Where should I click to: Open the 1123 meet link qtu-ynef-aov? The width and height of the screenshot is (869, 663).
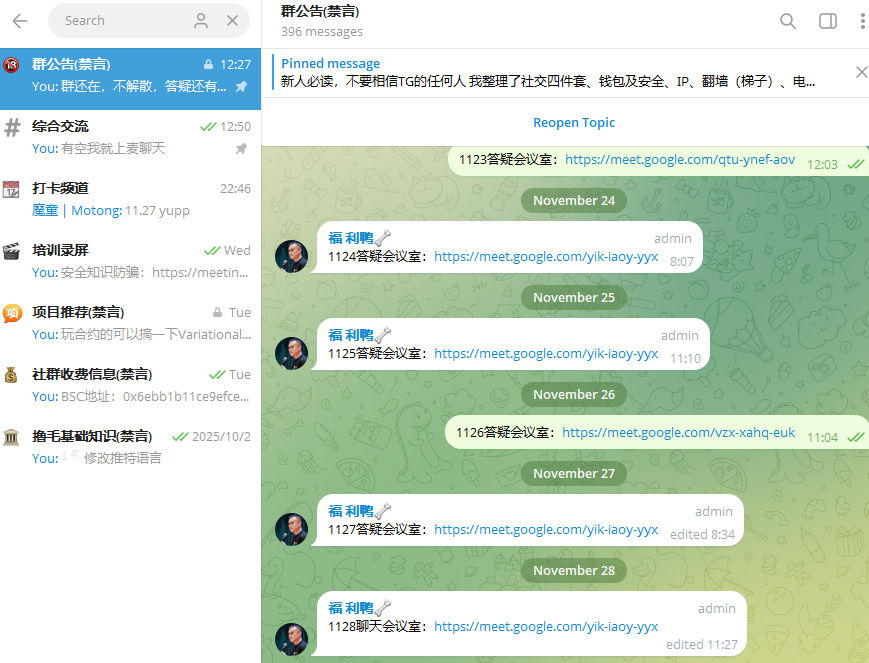point(680,160)
